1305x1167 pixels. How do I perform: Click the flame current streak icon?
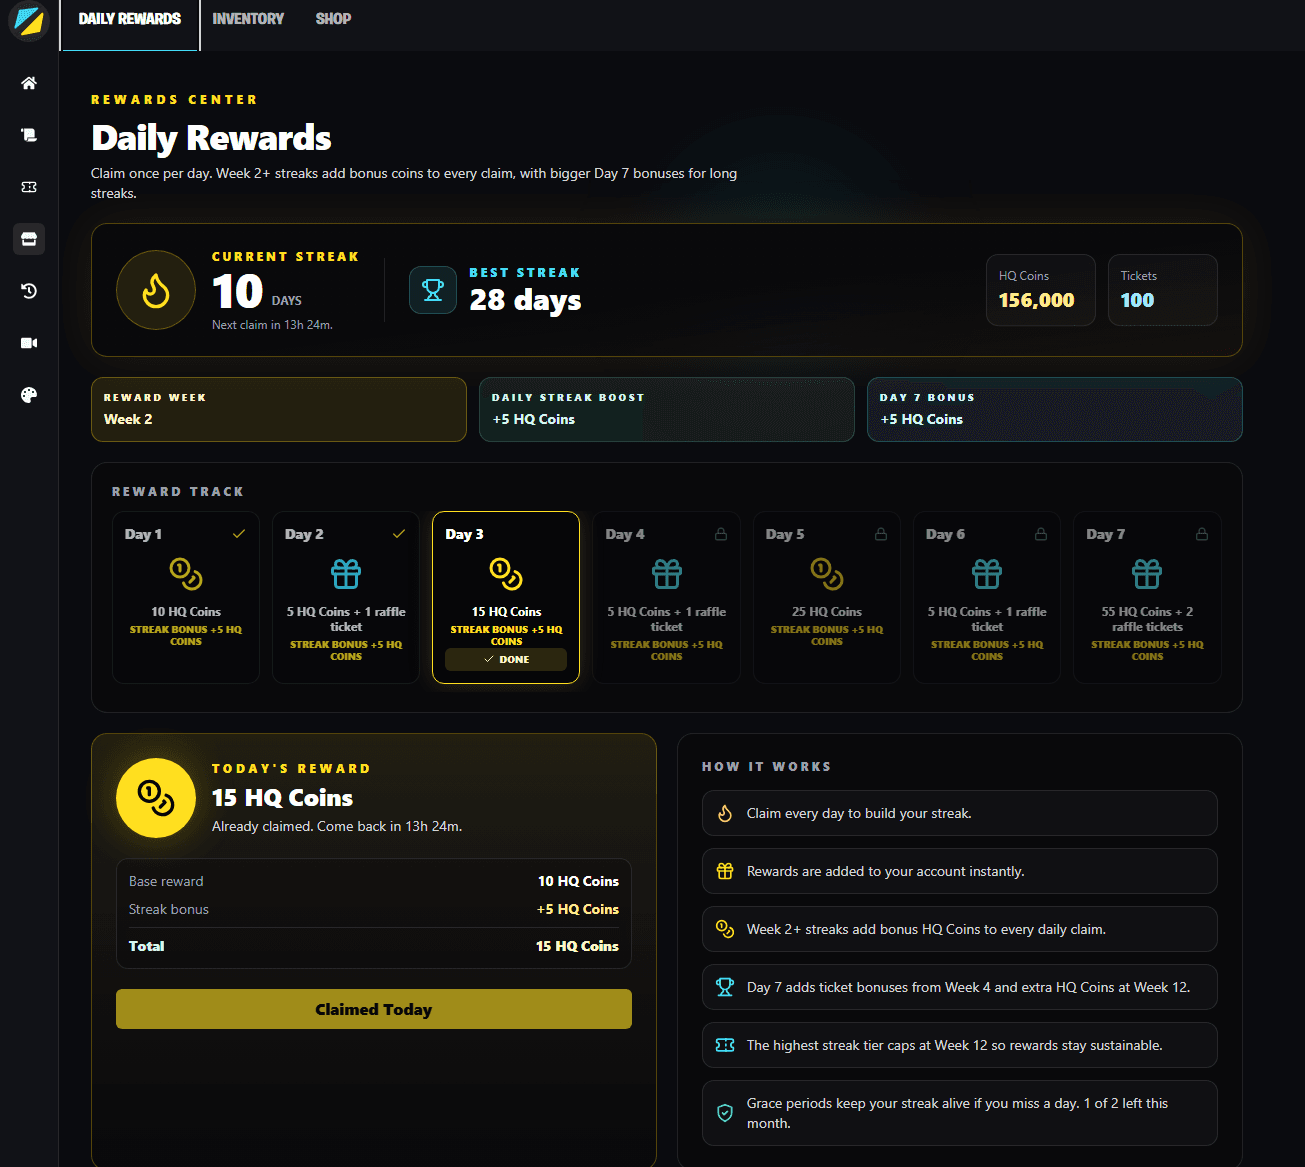pyautogui.click(x=156, y=290)
